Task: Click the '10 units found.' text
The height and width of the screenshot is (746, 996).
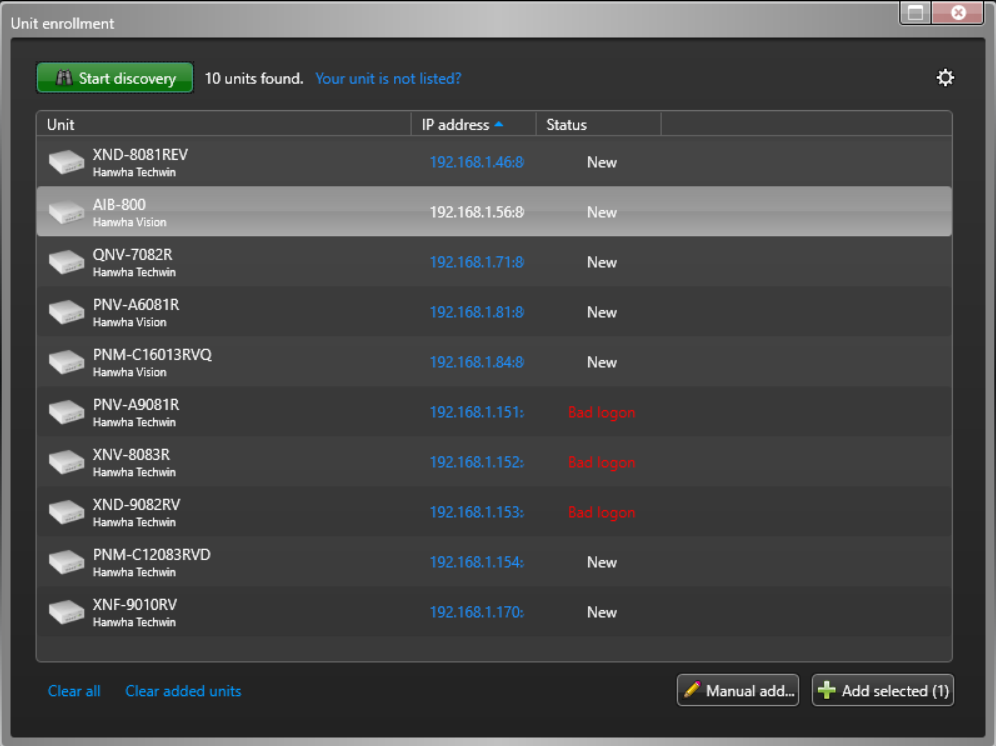Action: click(253, 78)
